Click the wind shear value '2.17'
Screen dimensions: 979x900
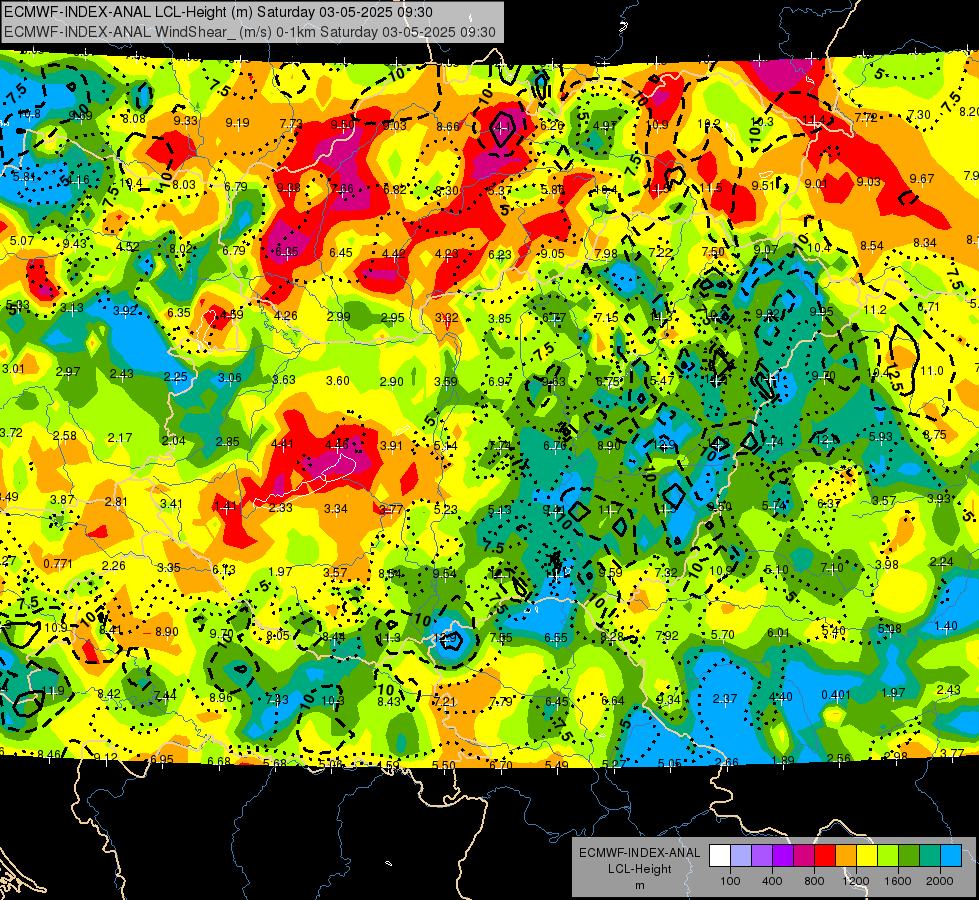120,438
